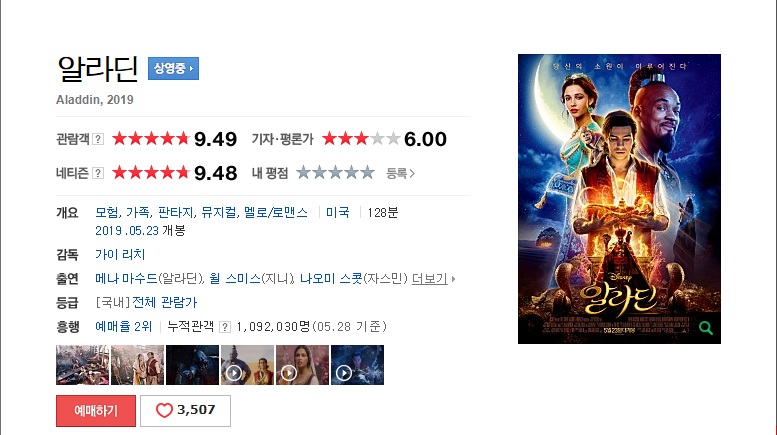Click the magnifier icon on the poster

click(x=706, y=328)
